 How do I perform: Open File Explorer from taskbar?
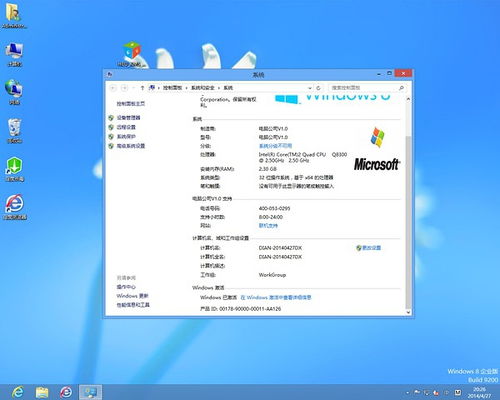pos(42,392)
